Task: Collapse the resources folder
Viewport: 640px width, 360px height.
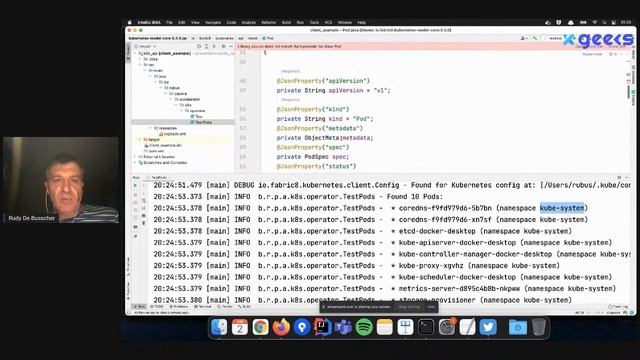Action: [x=151, y=128]
